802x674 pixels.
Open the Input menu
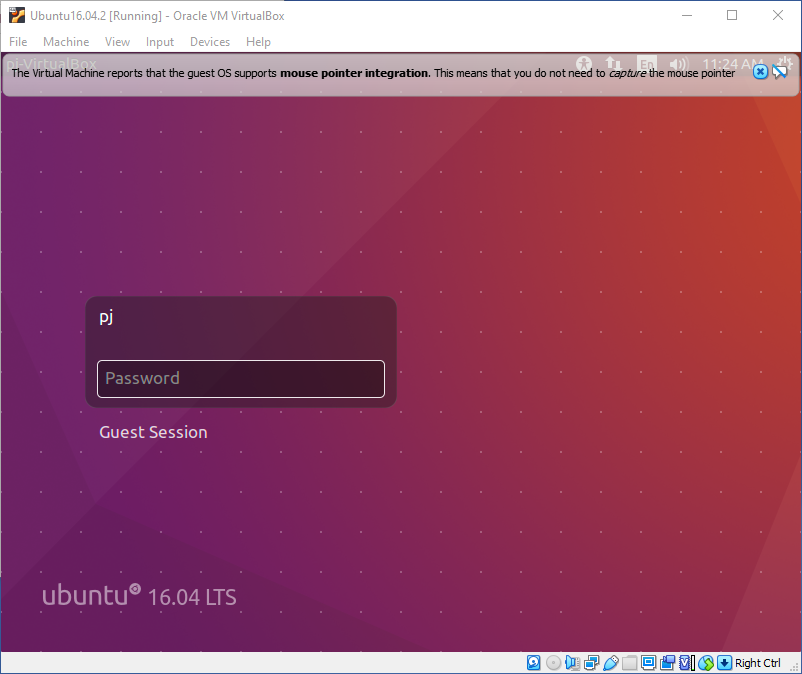coord(160,42)
